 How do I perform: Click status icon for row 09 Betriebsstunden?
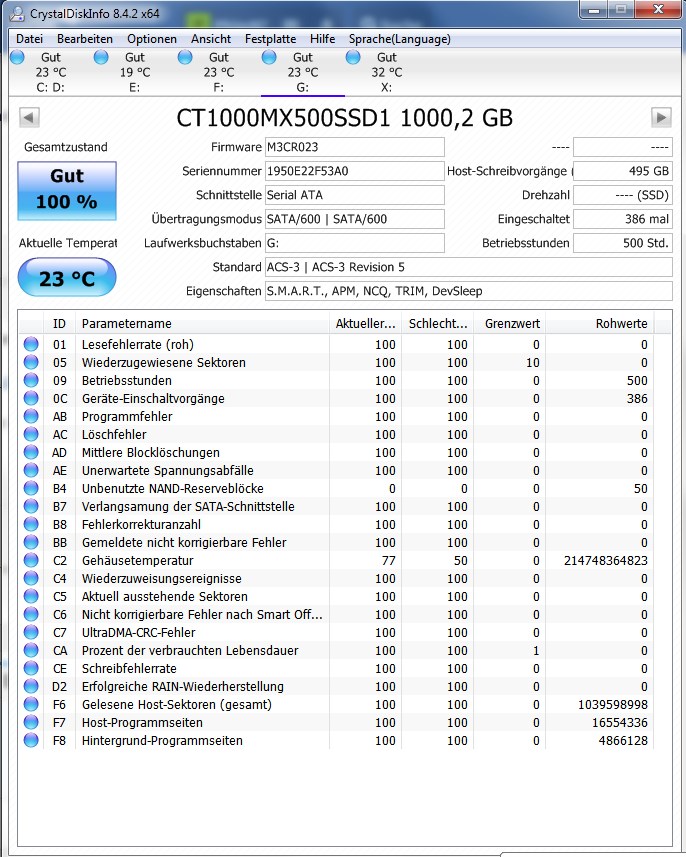click(x=31, y=380)
